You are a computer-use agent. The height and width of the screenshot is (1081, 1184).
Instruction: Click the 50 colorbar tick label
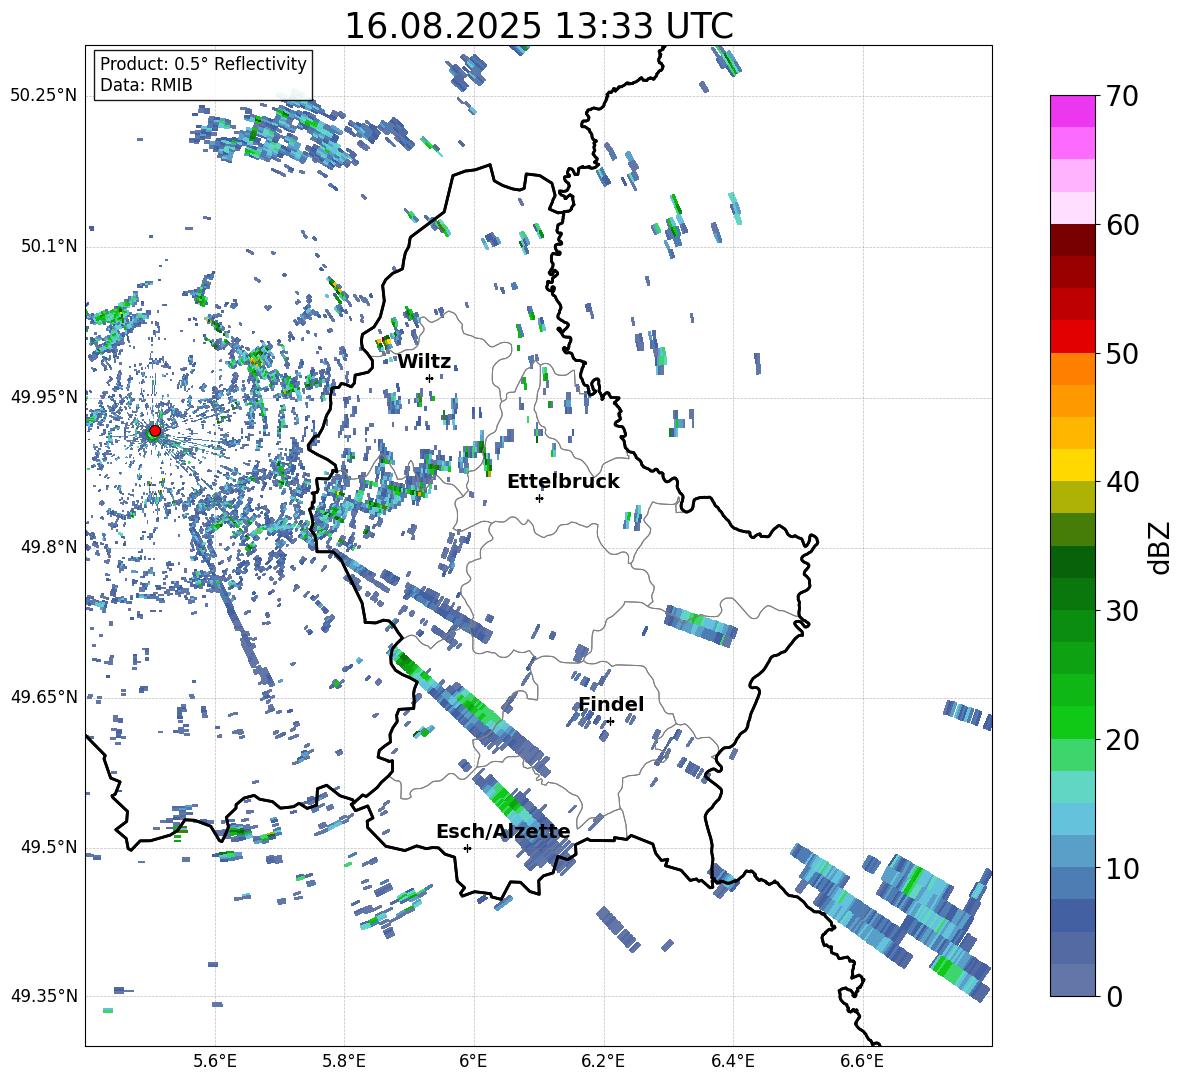pyautogui.click(x=1122, y=353)
